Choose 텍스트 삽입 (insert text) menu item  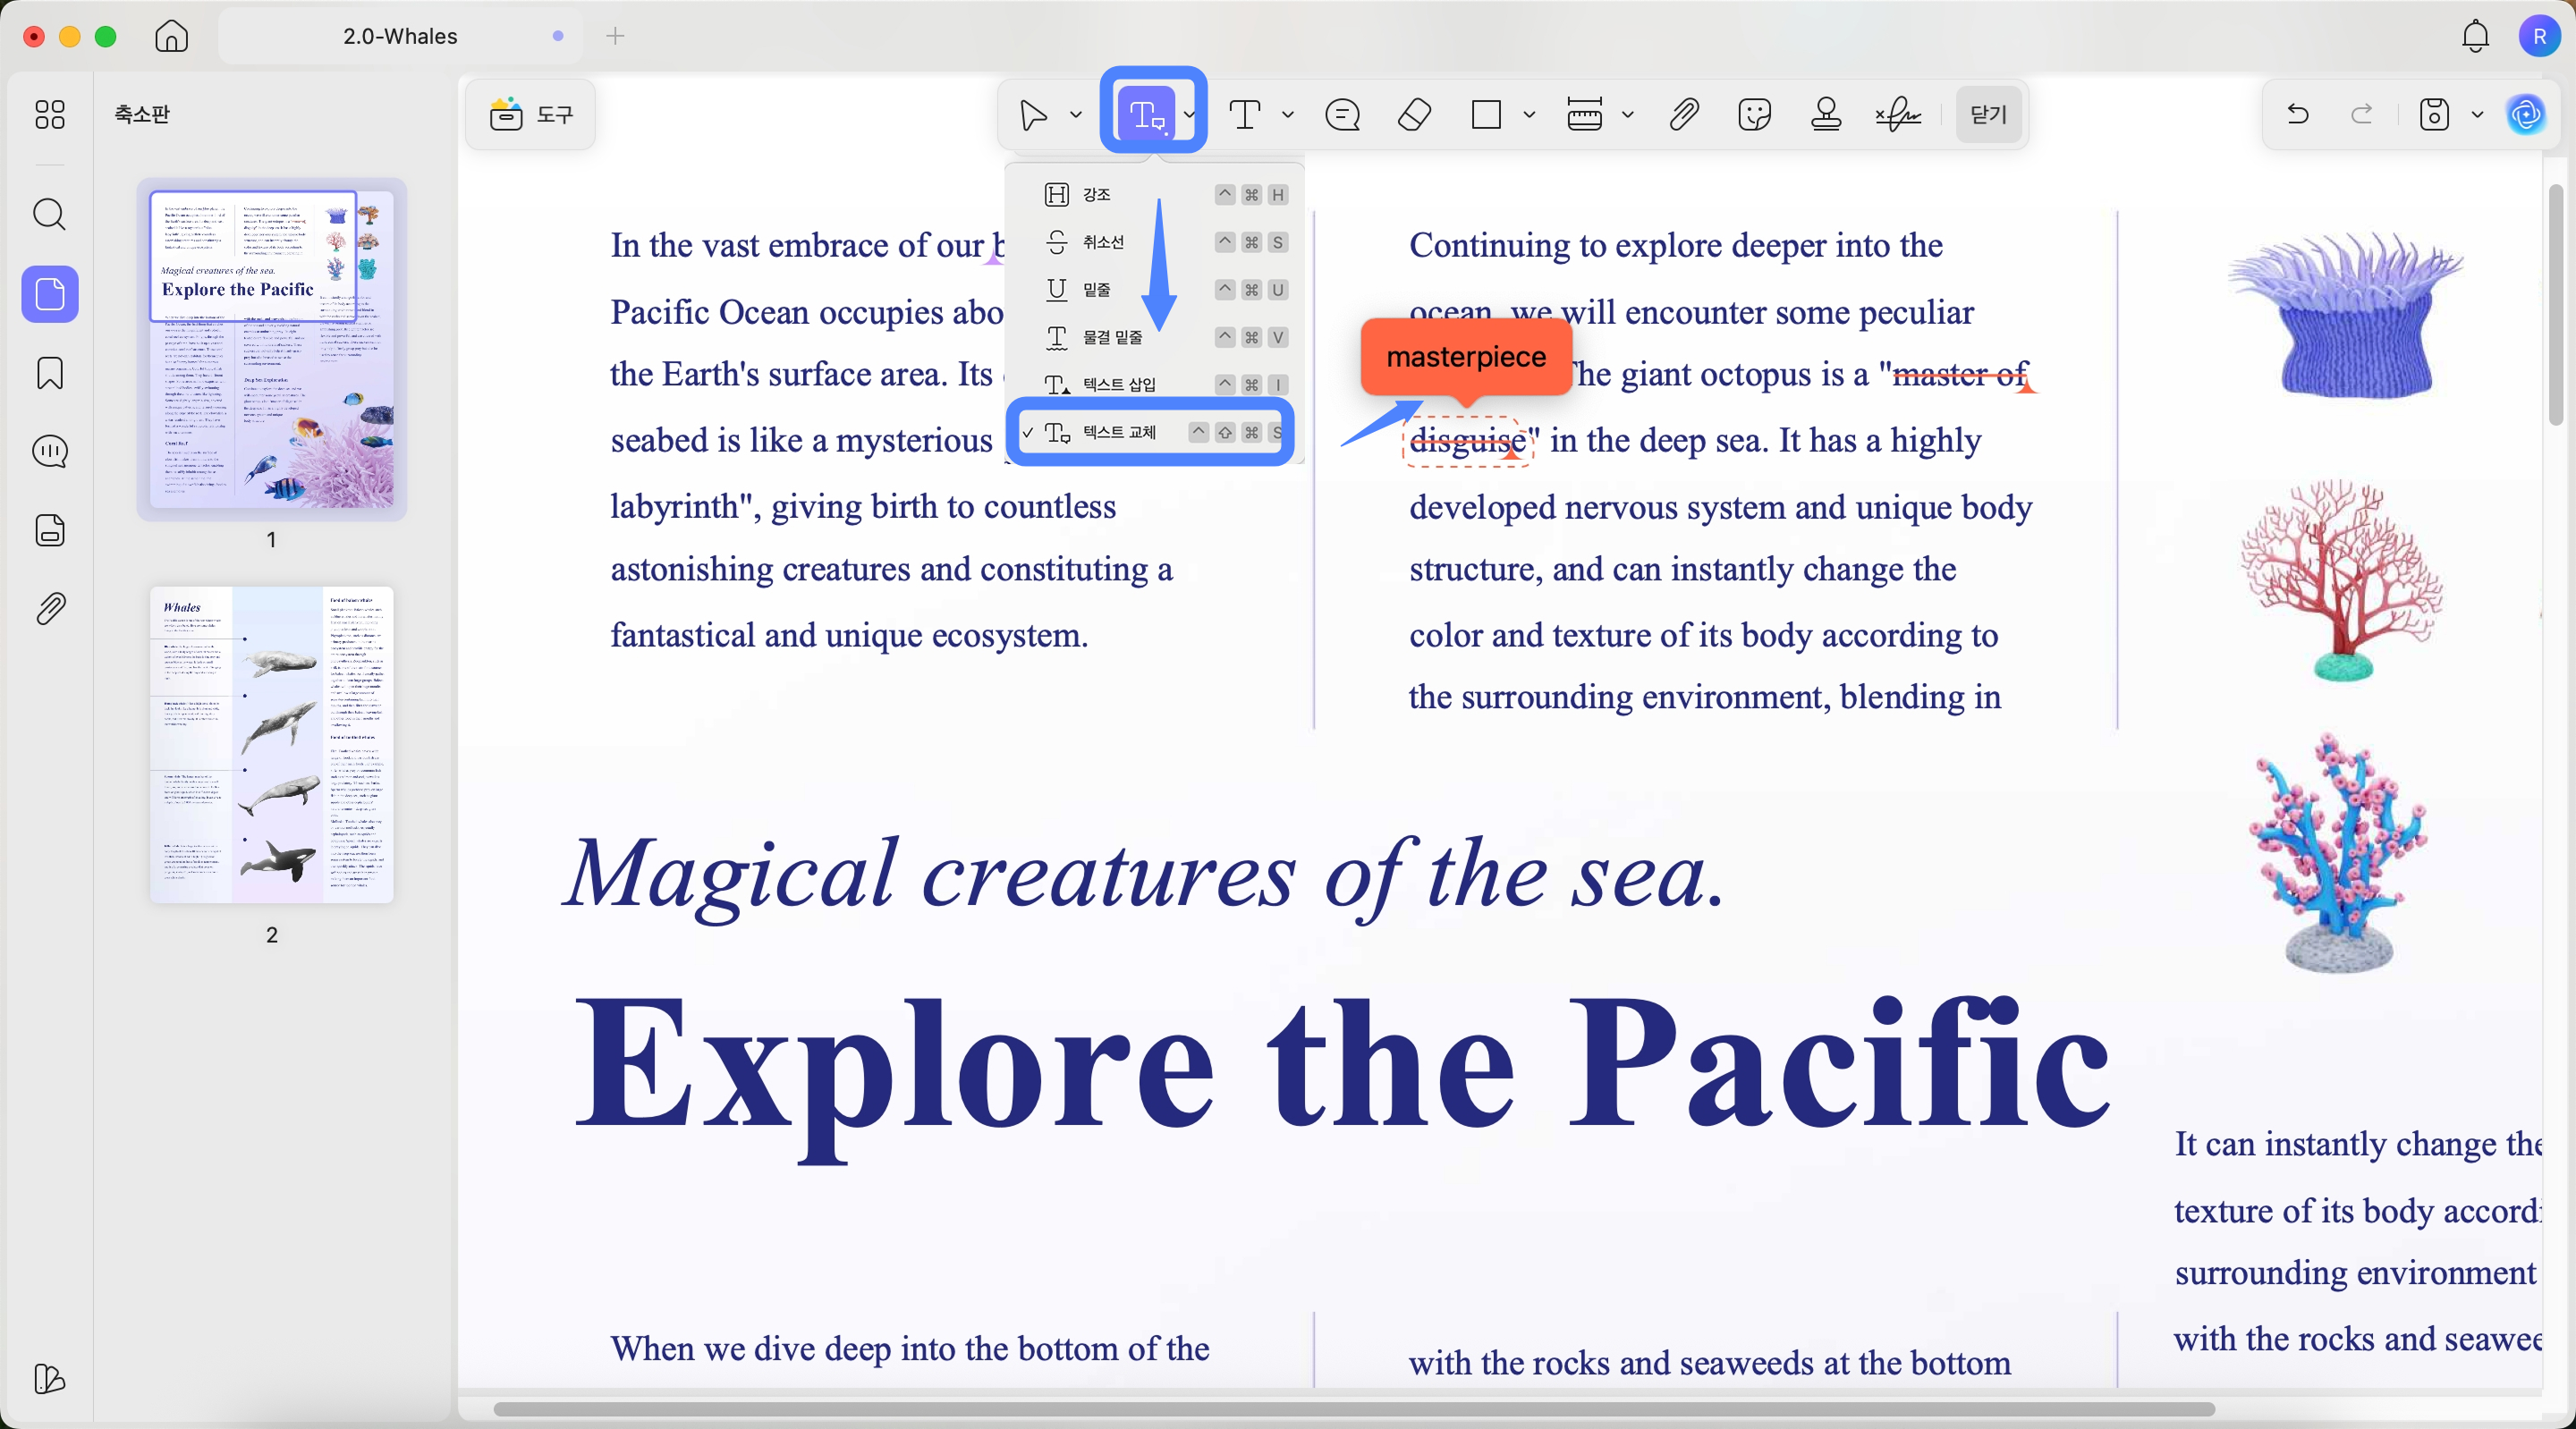(1154, 384)
